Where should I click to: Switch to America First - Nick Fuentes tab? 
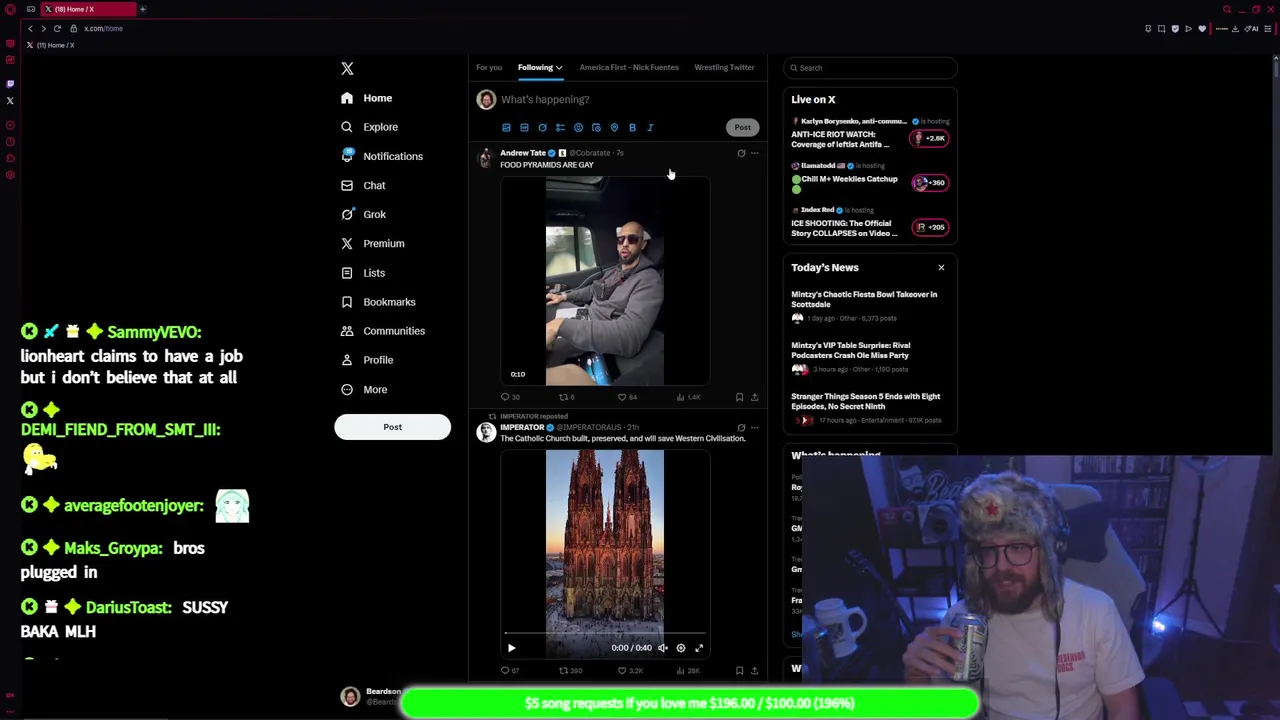(629, 67)
